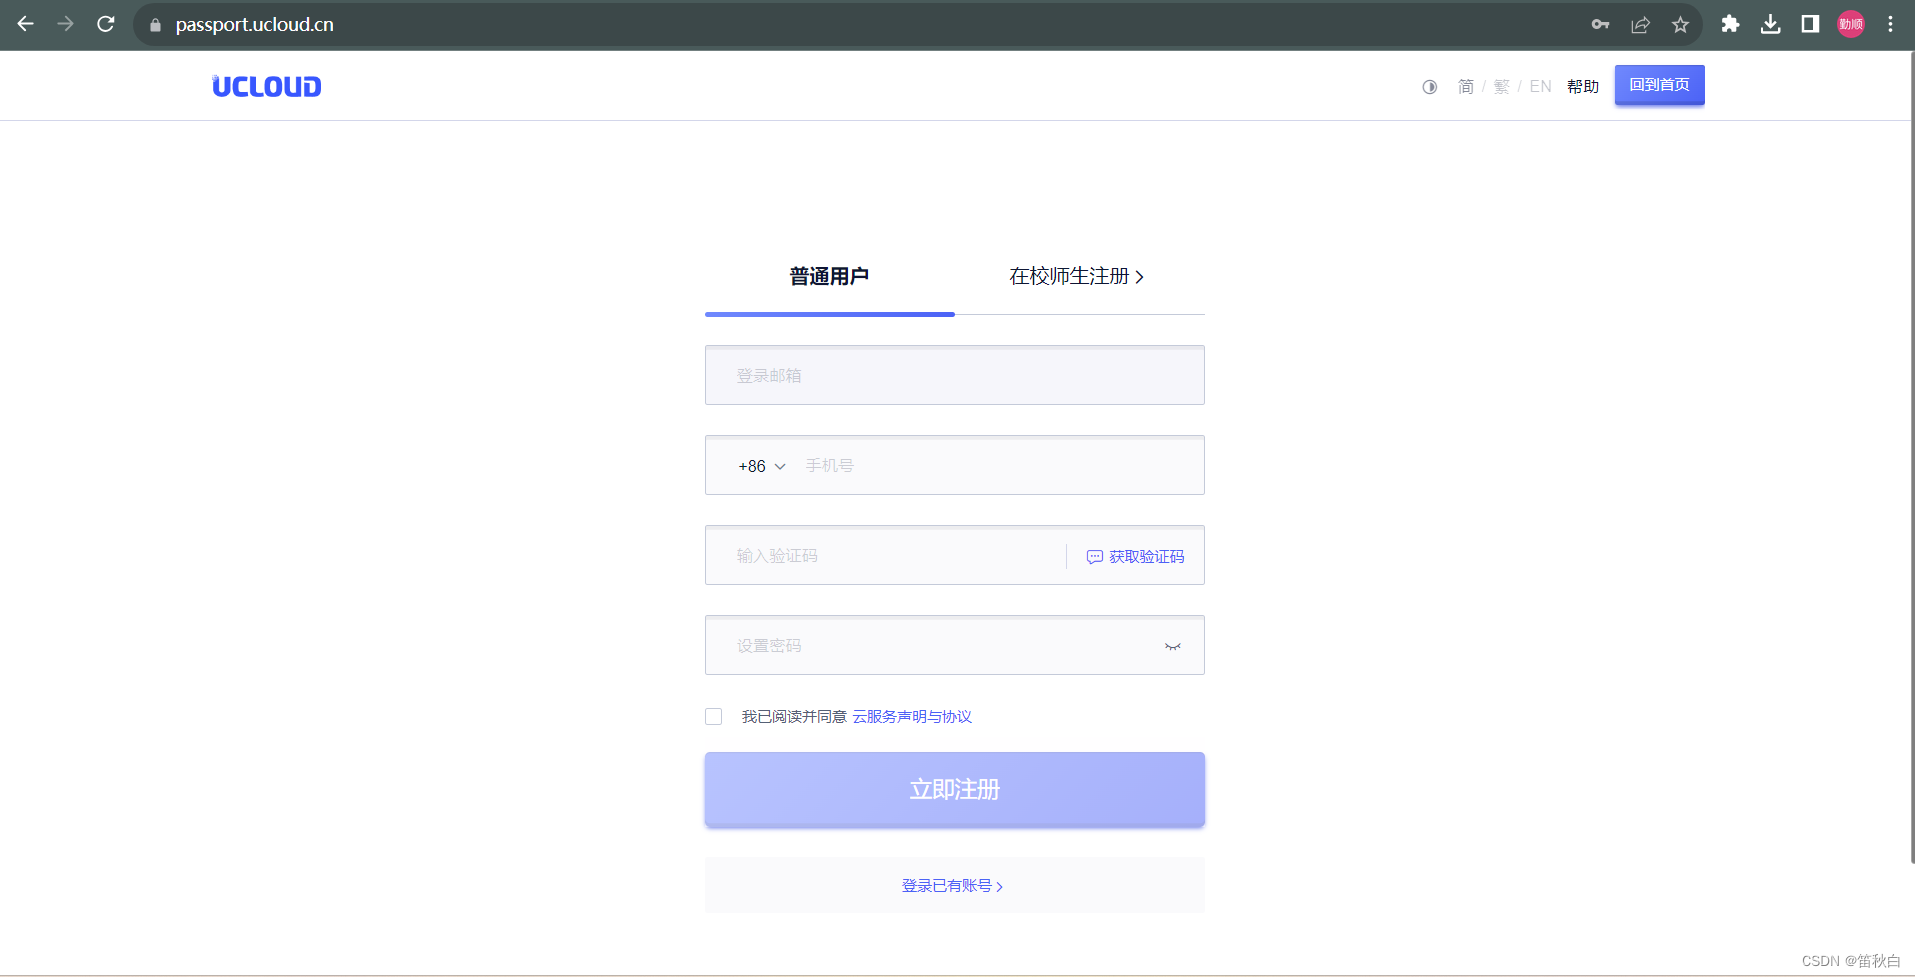Open the 帮助 help link
The height and width of the screenshot is (977, 1915).
pyautogui.click(x=1583, y=87)
